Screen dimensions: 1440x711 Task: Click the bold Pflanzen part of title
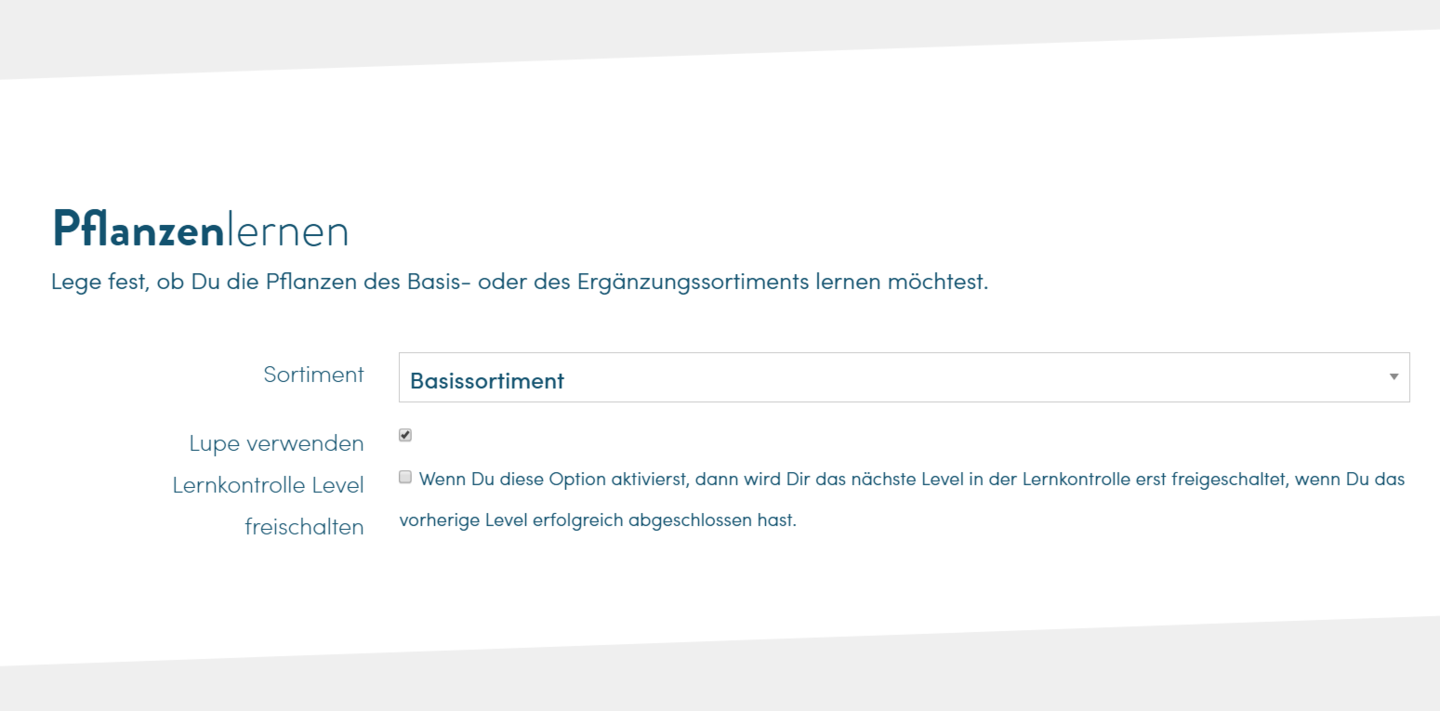click(x=138, y=231)
